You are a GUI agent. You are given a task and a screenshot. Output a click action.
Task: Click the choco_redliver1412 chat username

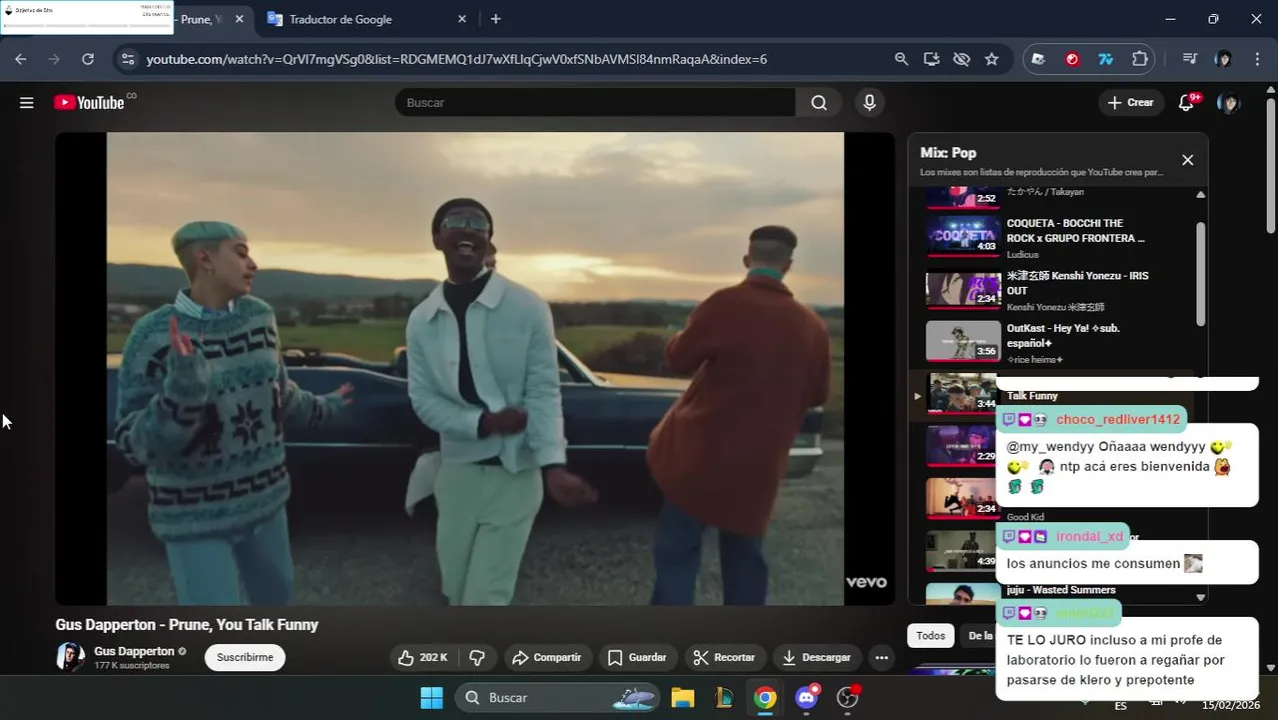pyautogui.click(x=1117, y=420)
